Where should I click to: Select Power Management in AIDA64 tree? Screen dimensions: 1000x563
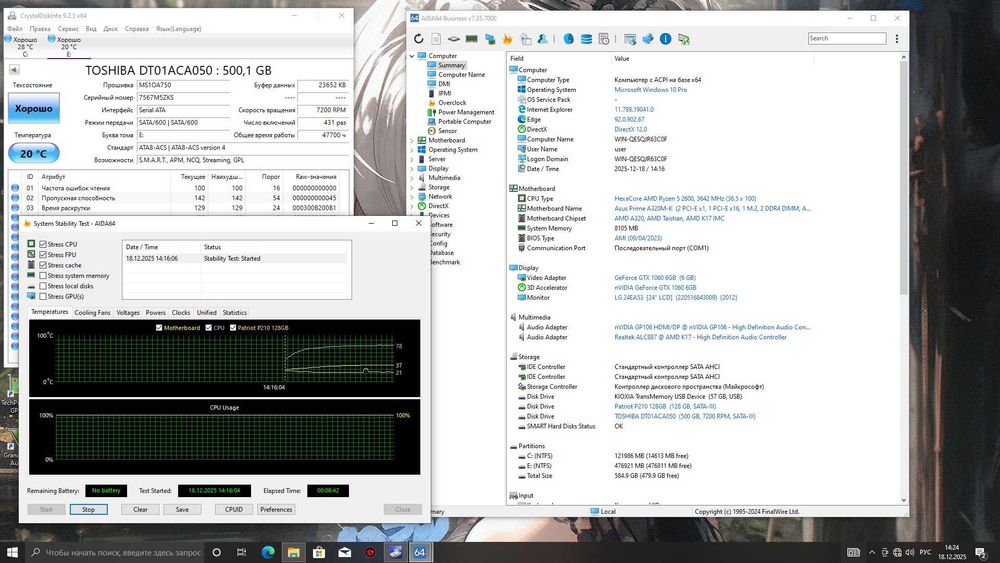(466, 112)
